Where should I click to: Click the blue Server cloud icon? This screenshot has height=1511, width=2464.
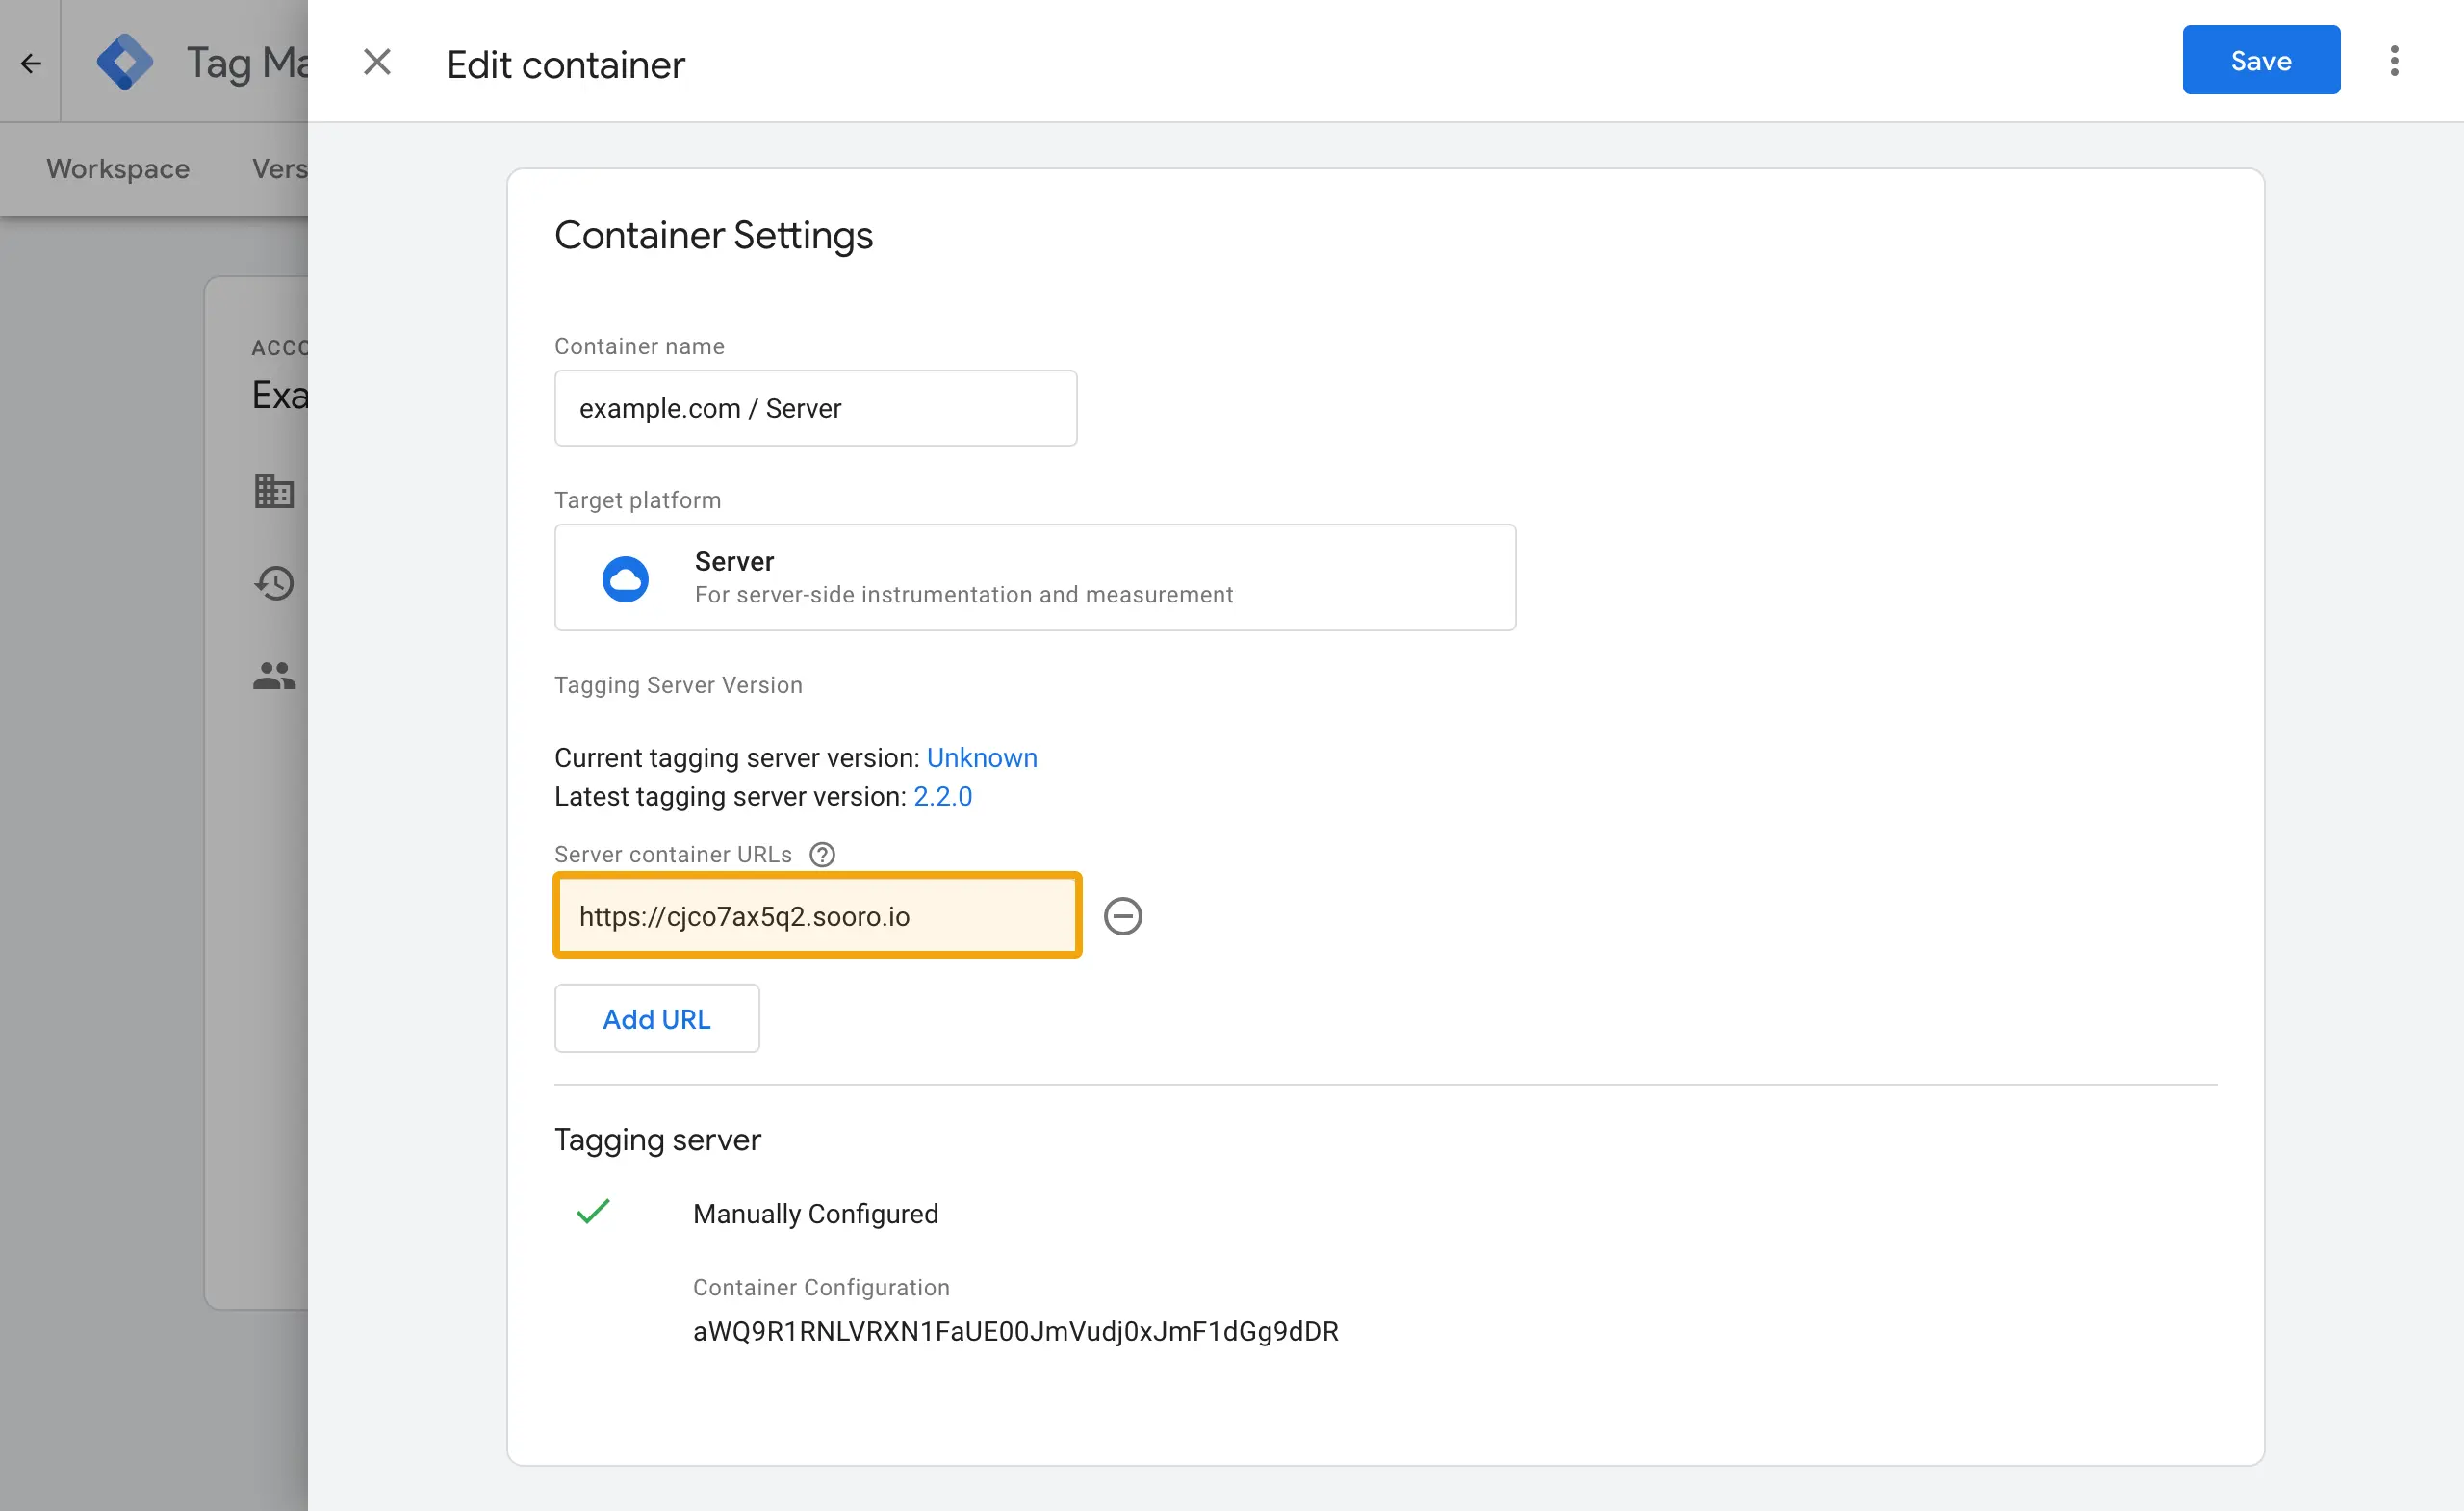(625, 579)
